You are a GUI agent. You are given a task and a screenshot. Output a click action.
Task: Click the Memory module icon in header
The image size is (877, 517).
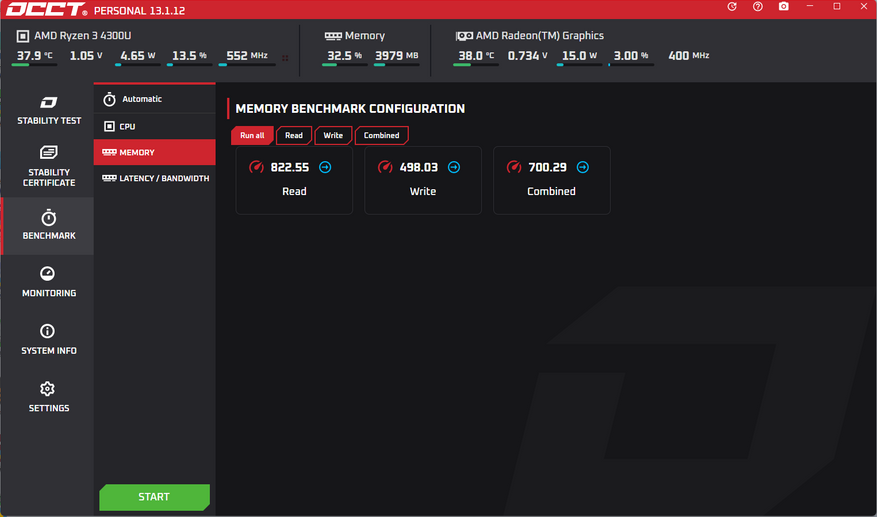coord(333,36)
